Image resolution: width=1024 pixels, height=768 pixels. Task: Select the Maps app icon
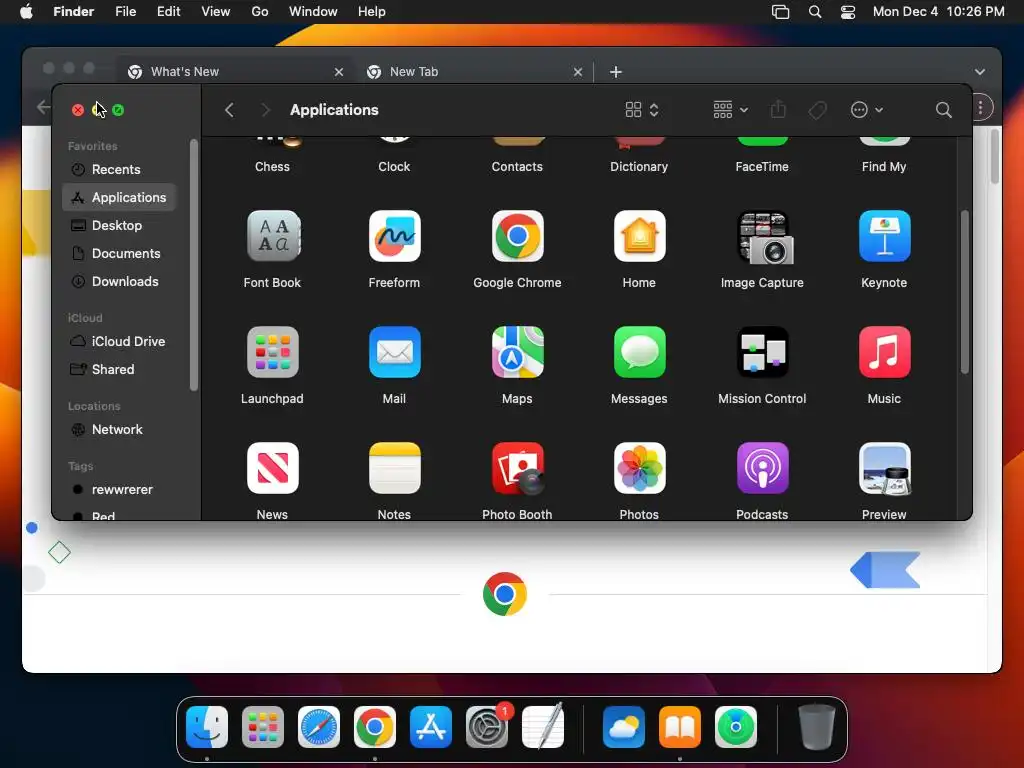[x=517, y=352]
